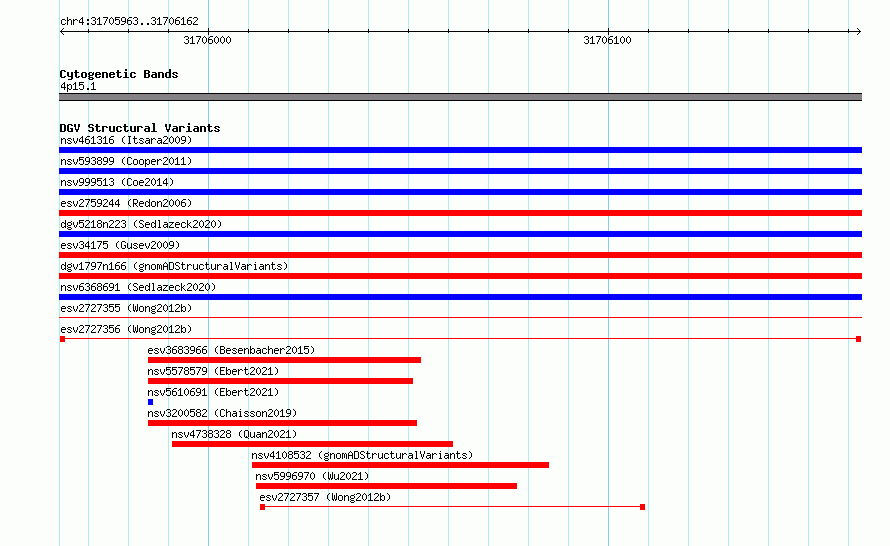Click nsv6368691 (Sedlazeck2020) label
890x546 pixels.
point(138,287)
